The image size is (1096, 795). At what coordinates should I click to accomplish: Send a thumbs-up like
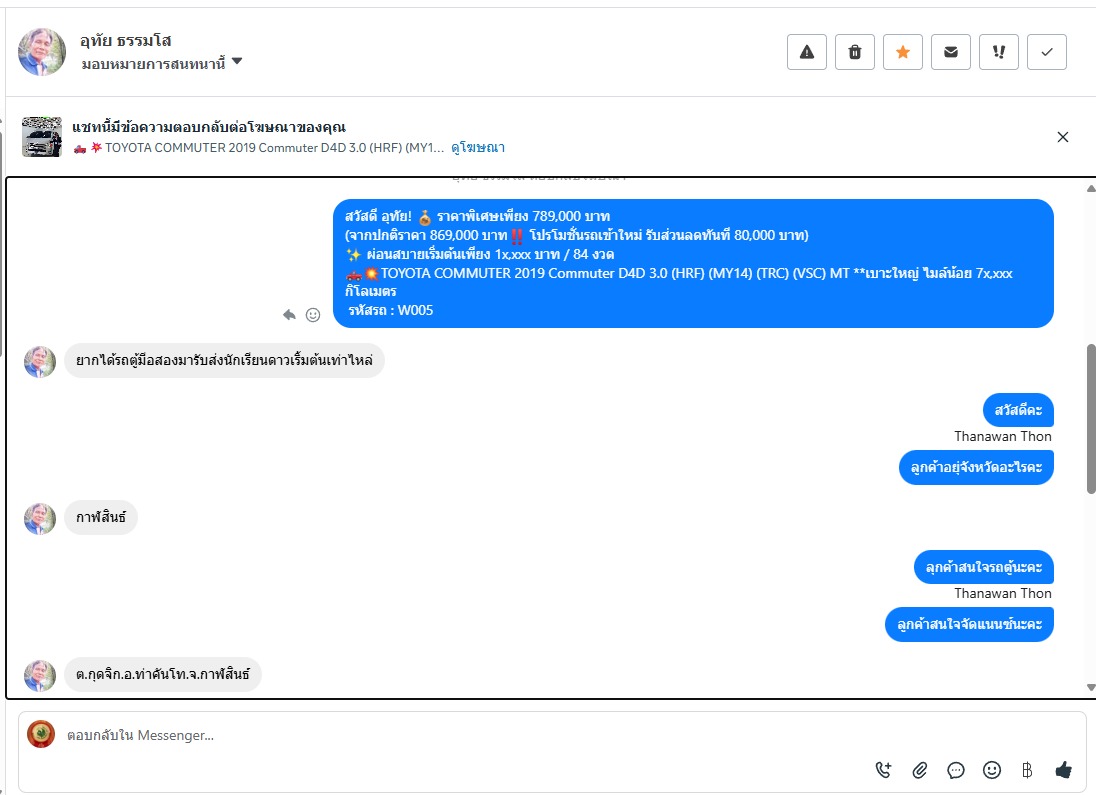click(1063, 770)
